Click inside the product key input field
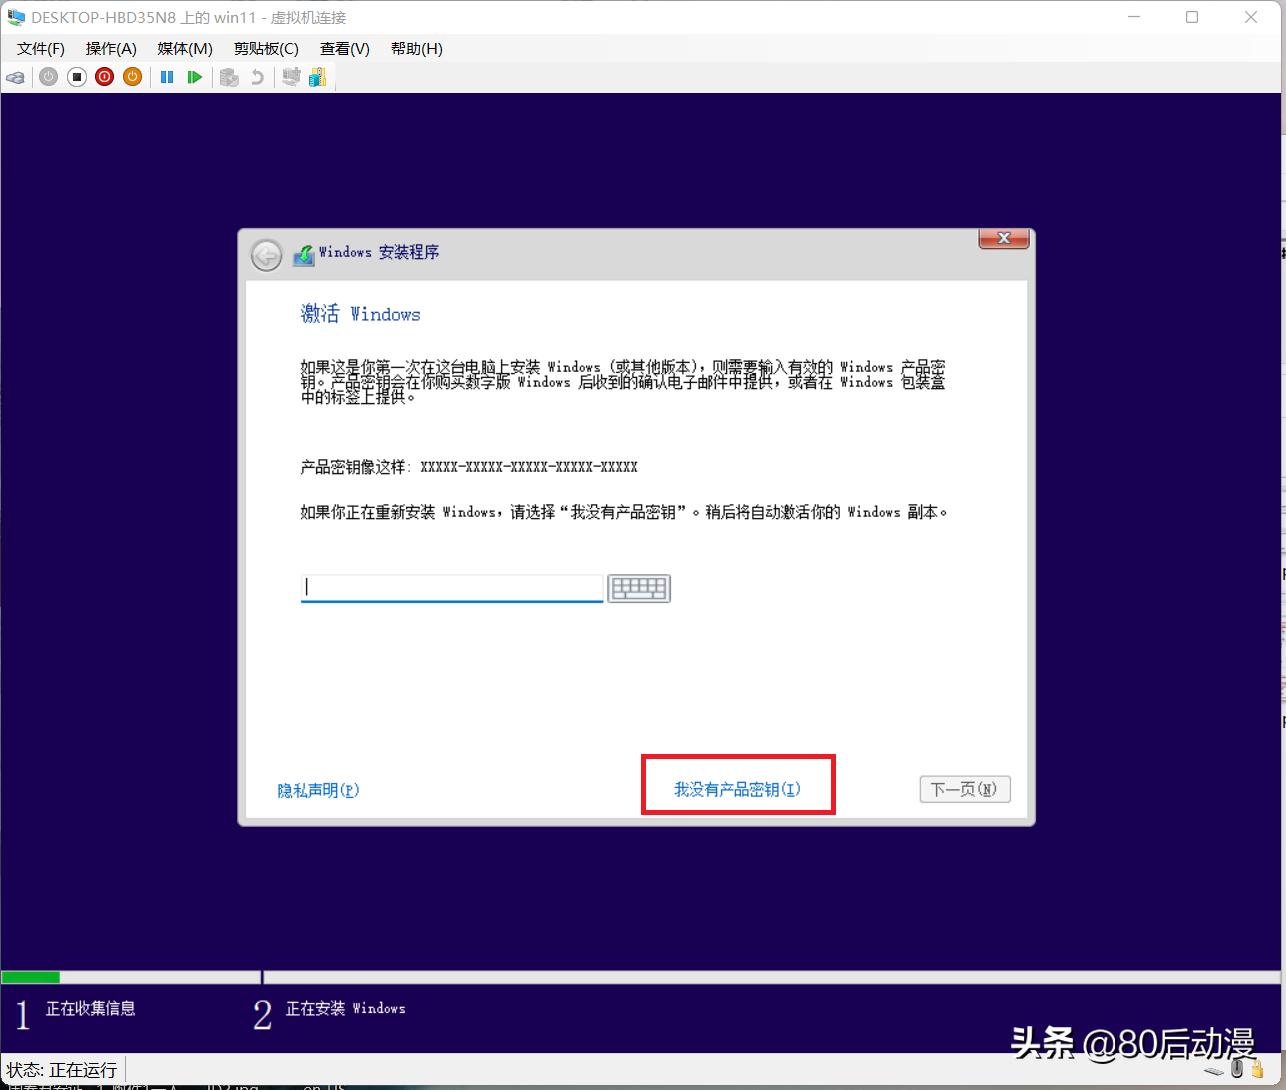1286x1090 pixels. (x=451, y=588)
